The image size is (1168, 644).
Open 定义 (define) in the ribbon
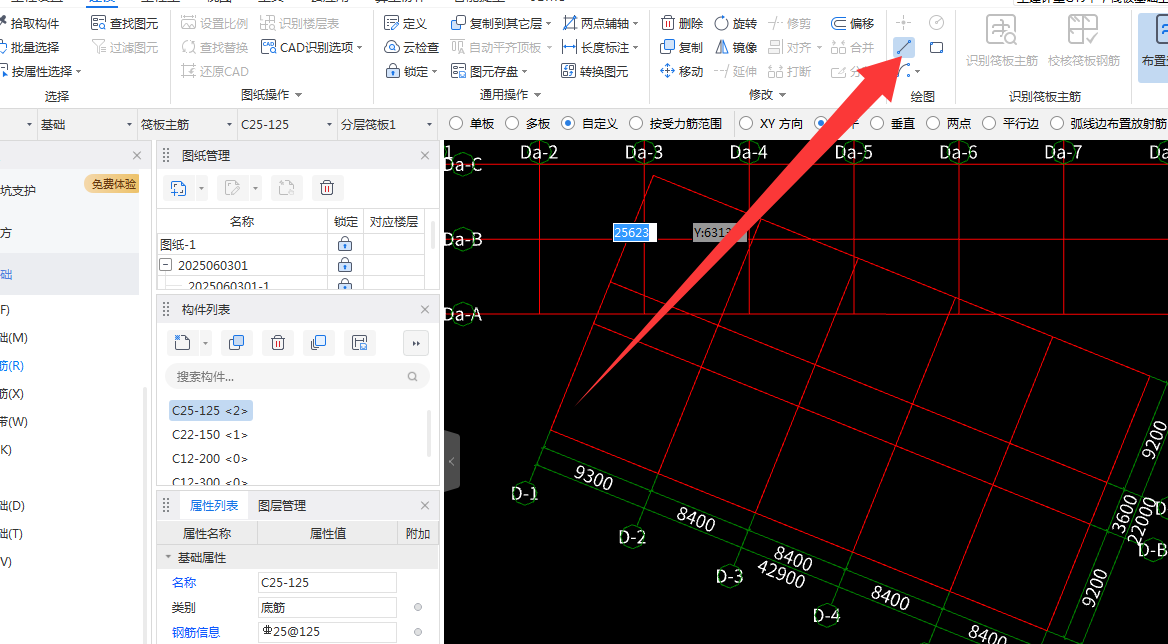[406, 23]
